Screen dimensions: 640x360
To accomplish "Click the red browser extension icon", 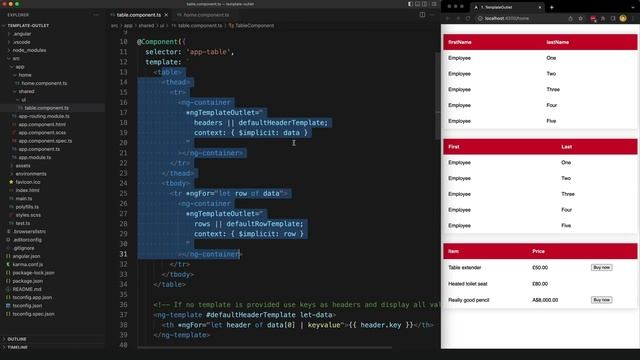I will click(x=593, y=19).
